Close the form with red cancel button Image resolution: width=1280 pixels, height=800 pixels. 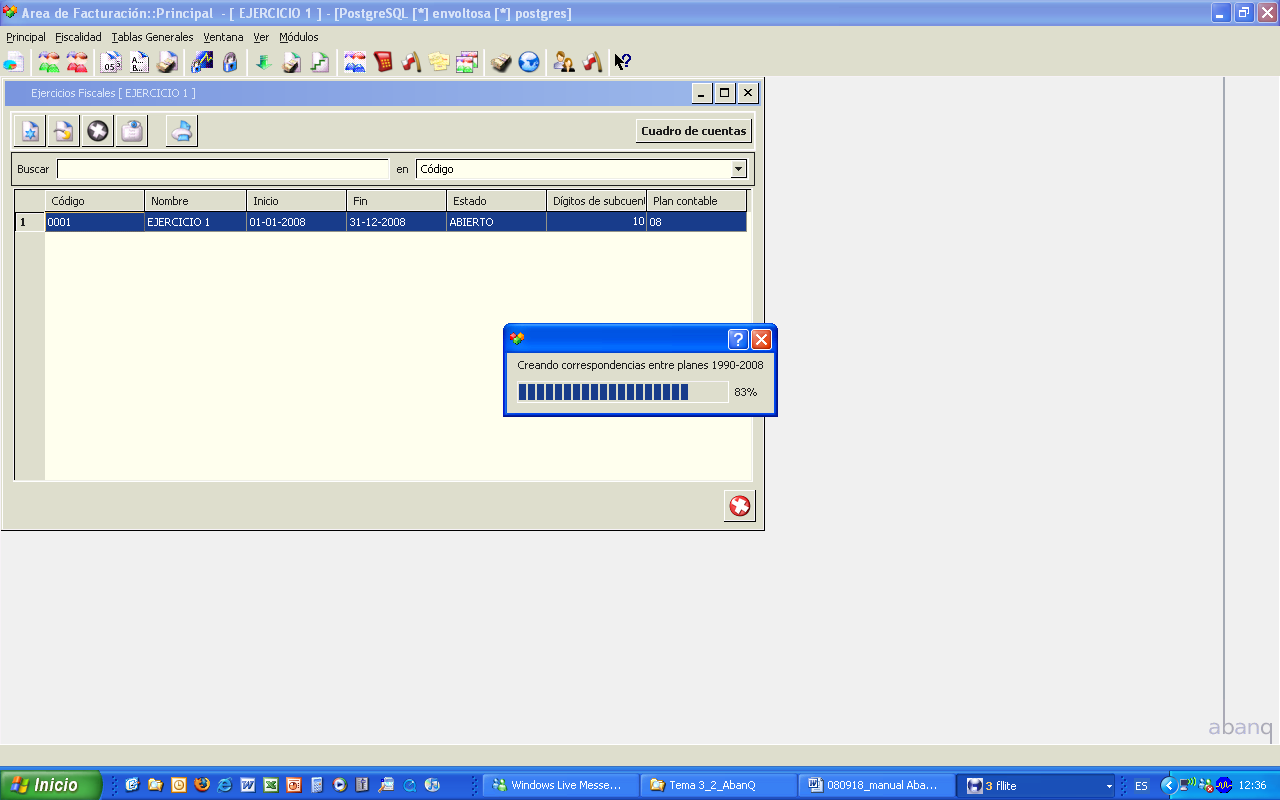pos(740,506)
